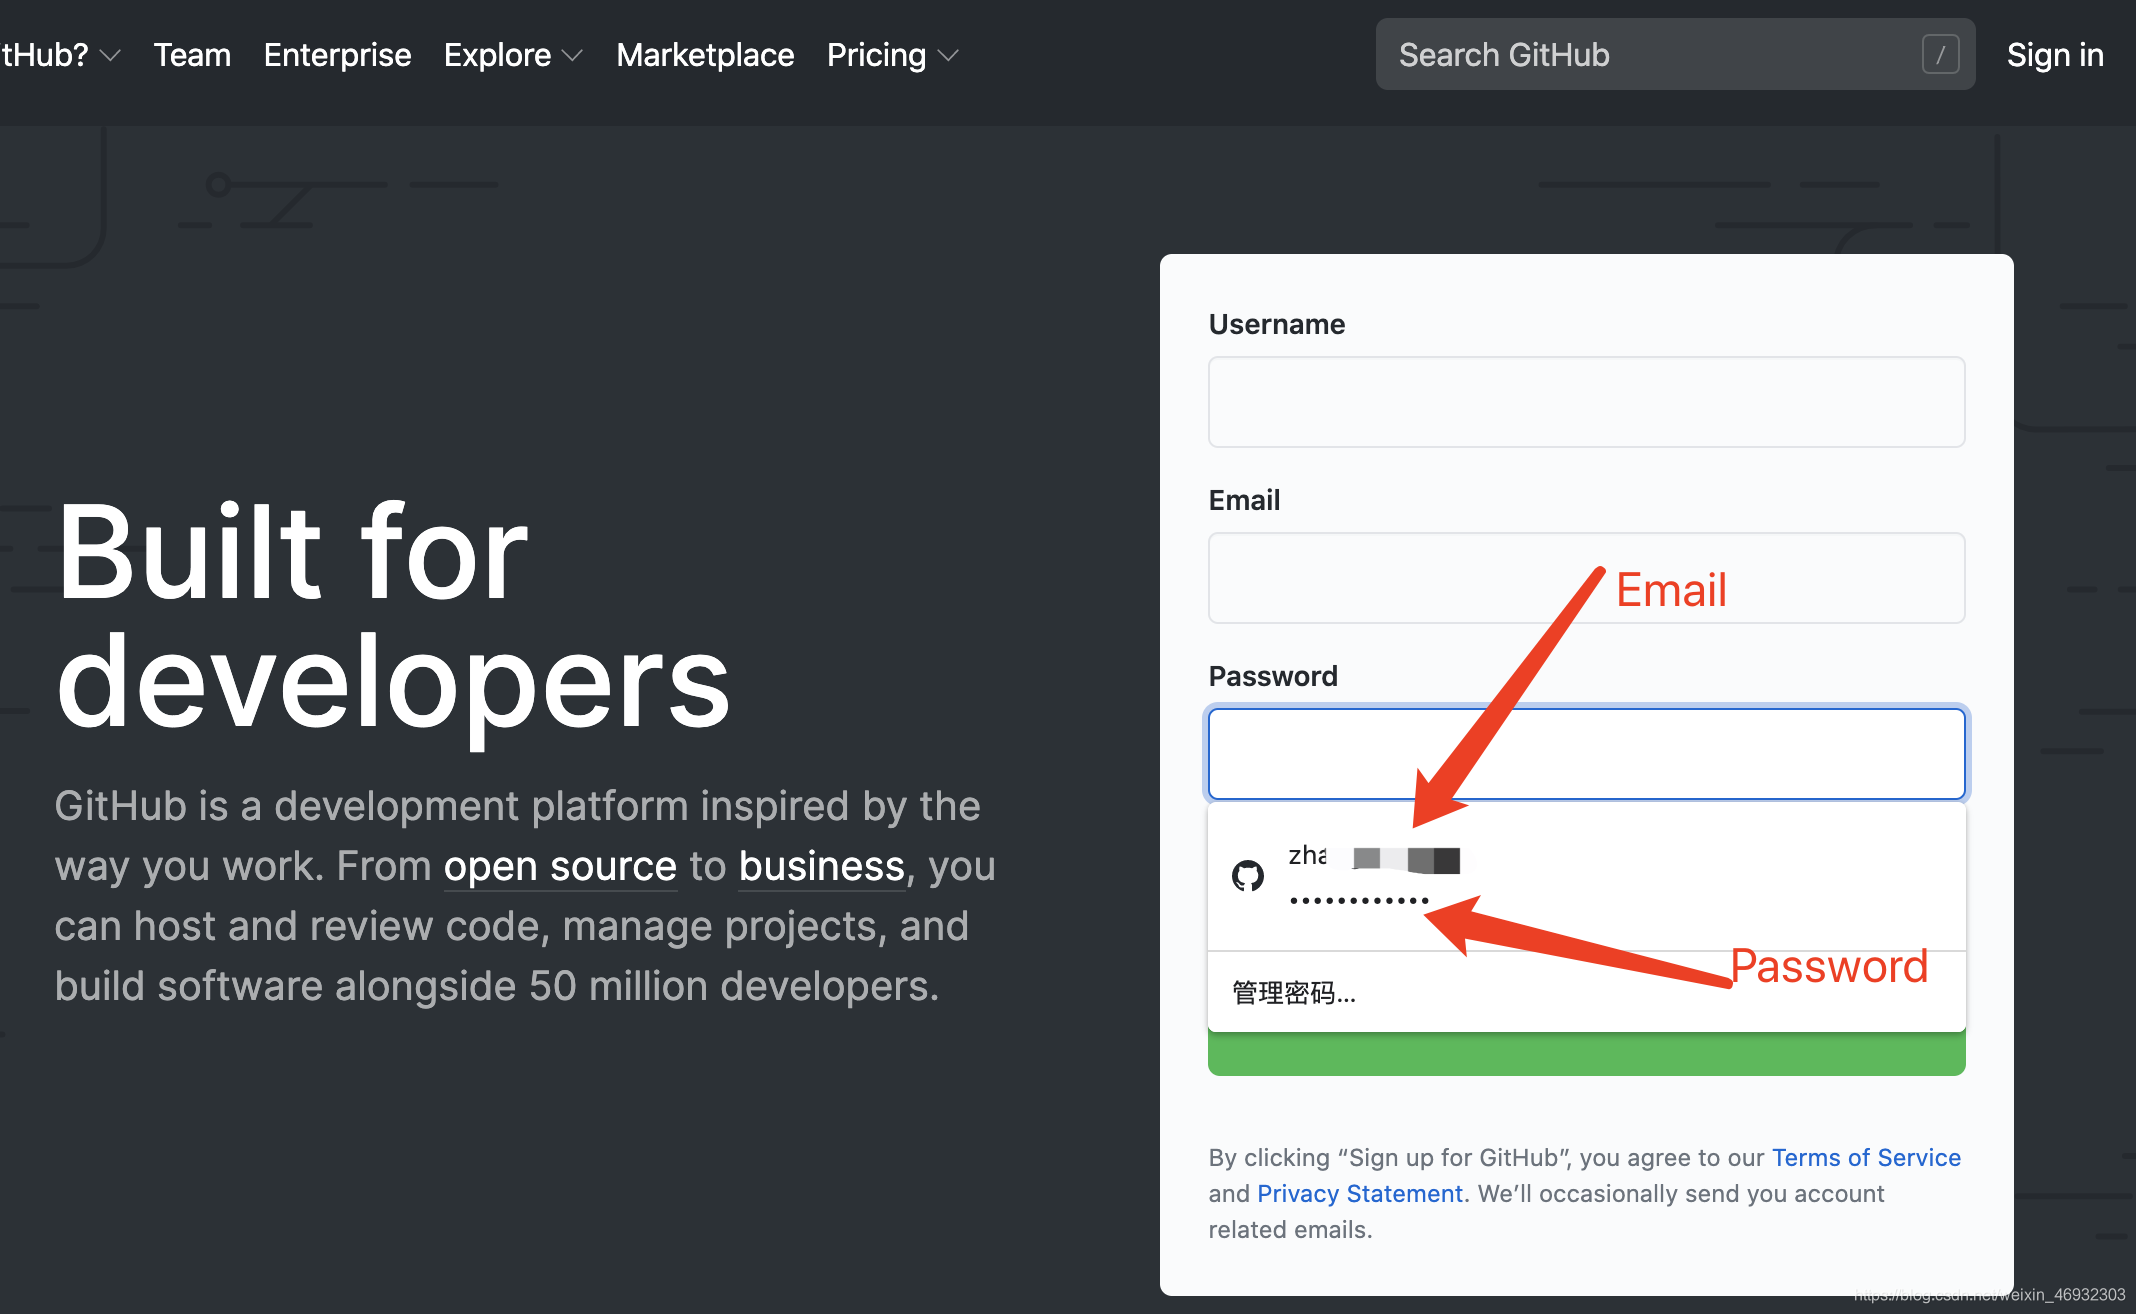The image size is (2136, 1314).
Task: Open the Enterprise menu item
Action: coord(337,55)
